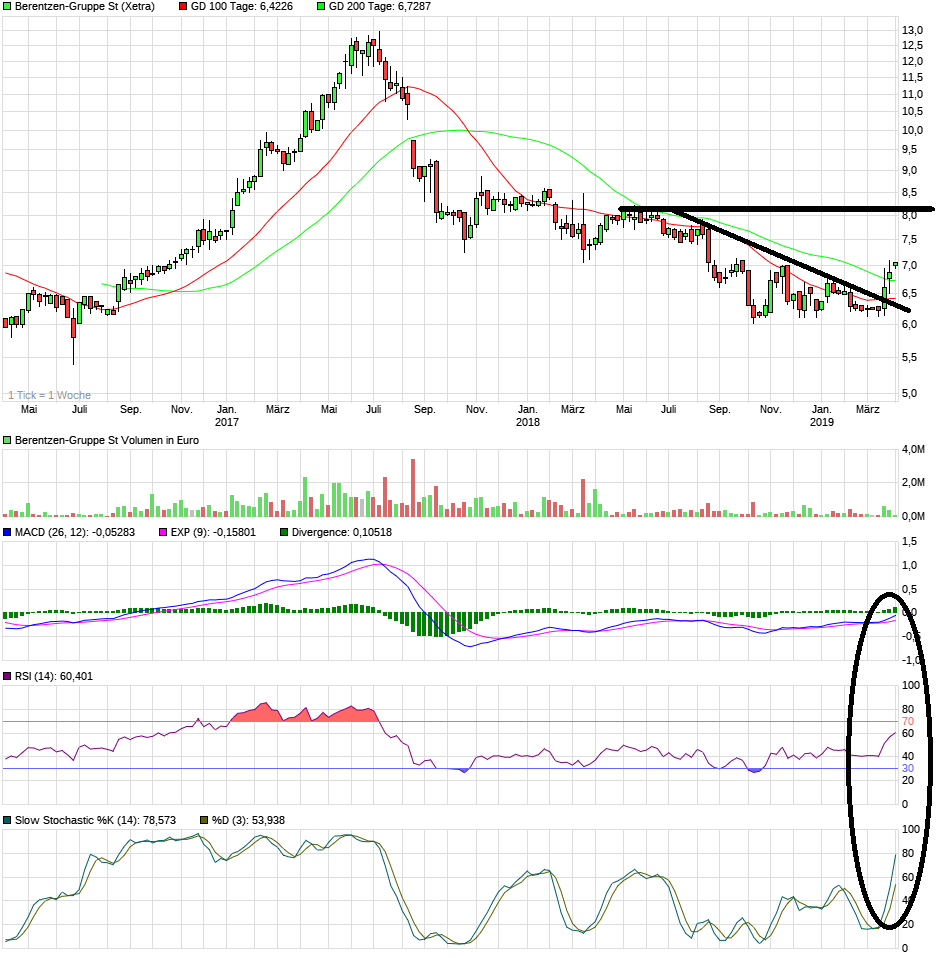Click the 'Jan. 2017' time axis label
The height and width of the screenshot is (958, 940).
[227, 416]
